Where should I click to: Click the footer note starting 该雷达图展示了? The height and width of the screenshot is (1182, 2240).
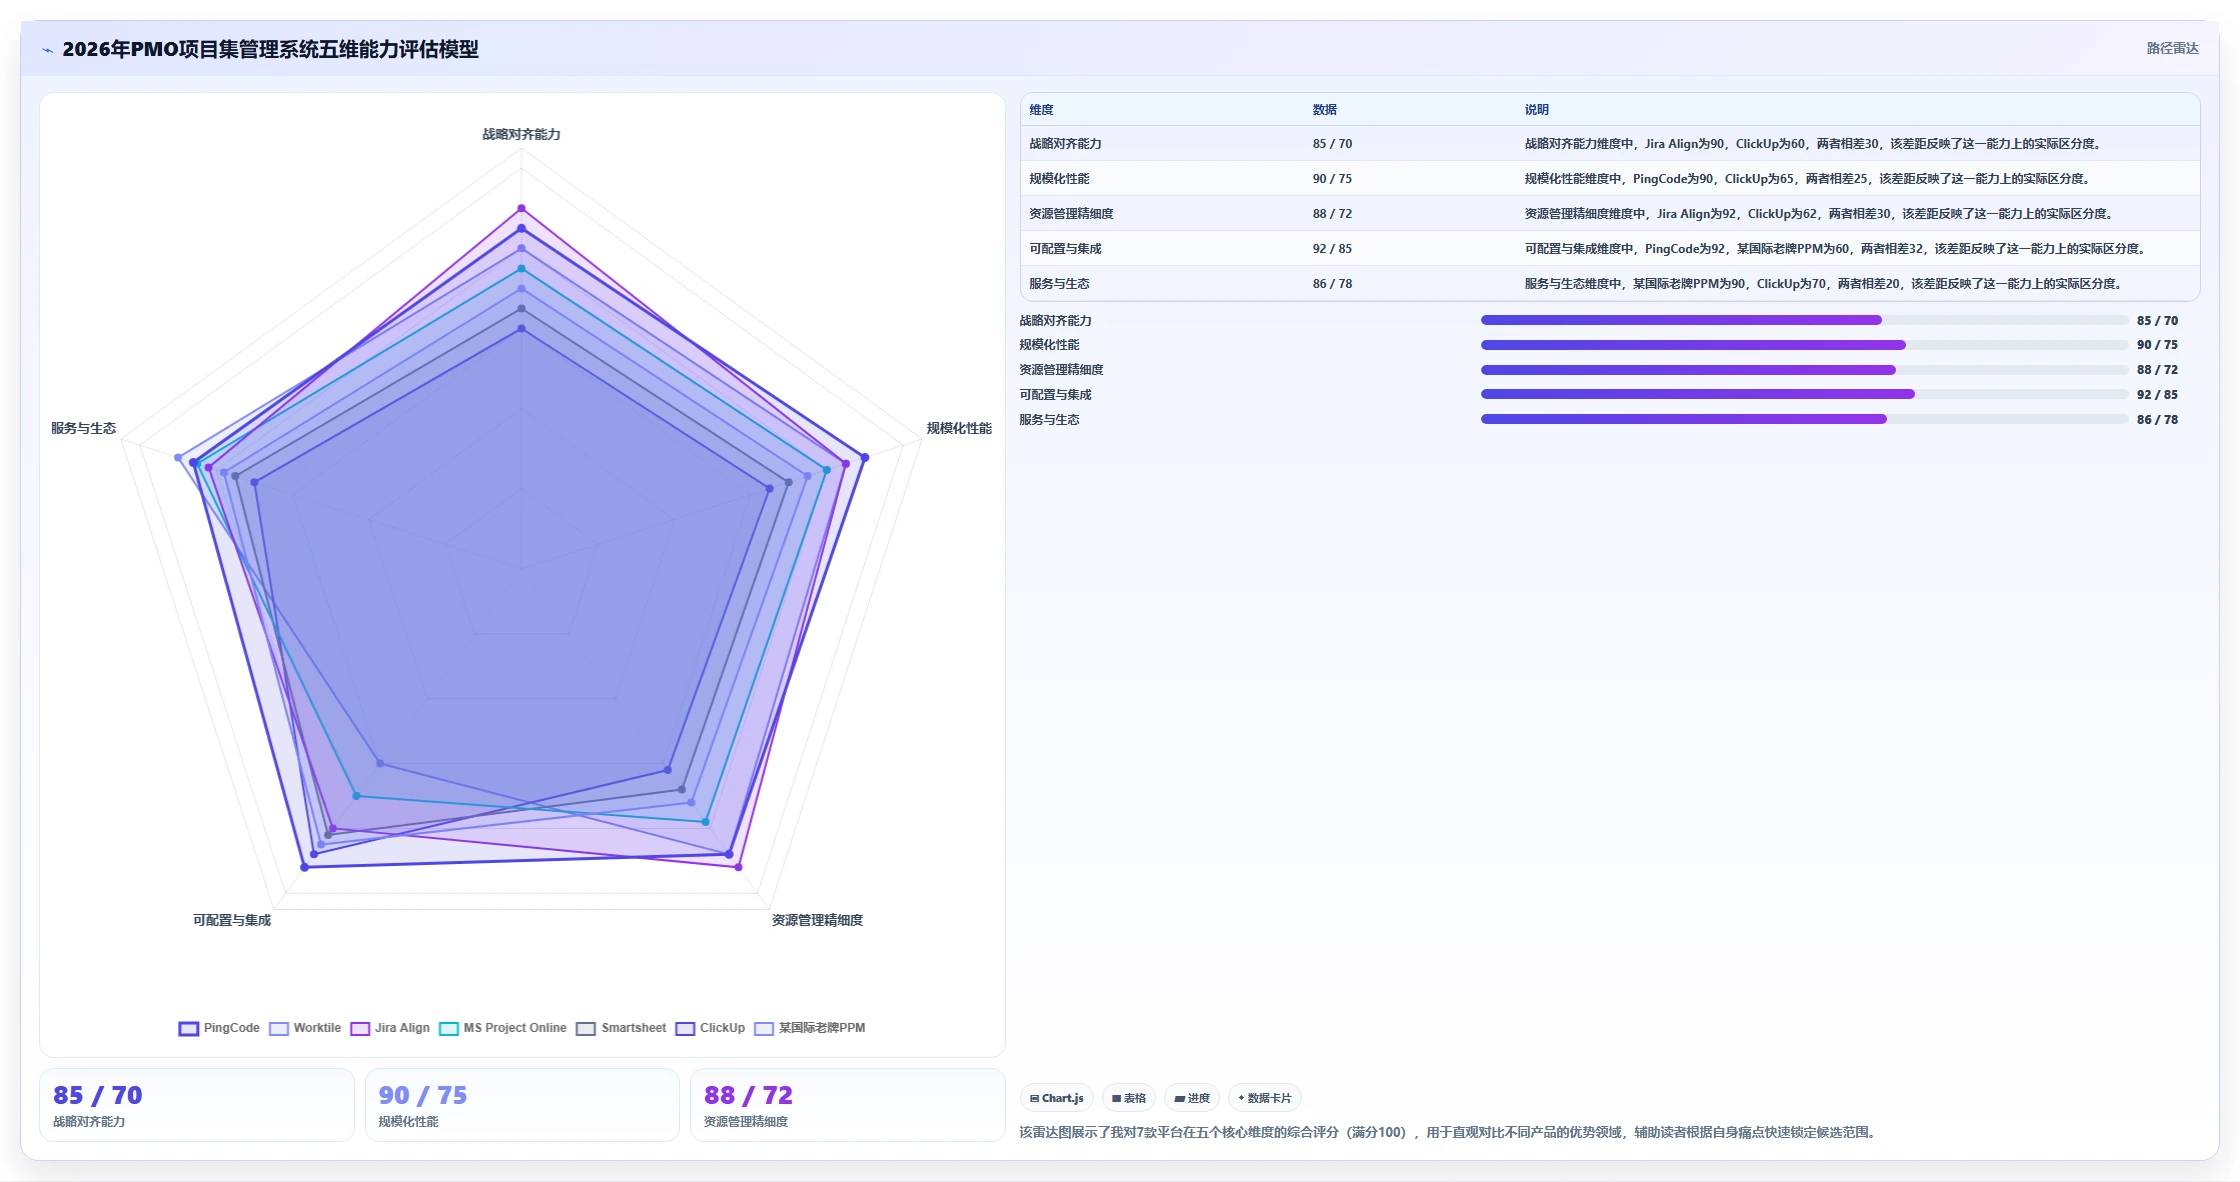(x=1449, y=1132)
